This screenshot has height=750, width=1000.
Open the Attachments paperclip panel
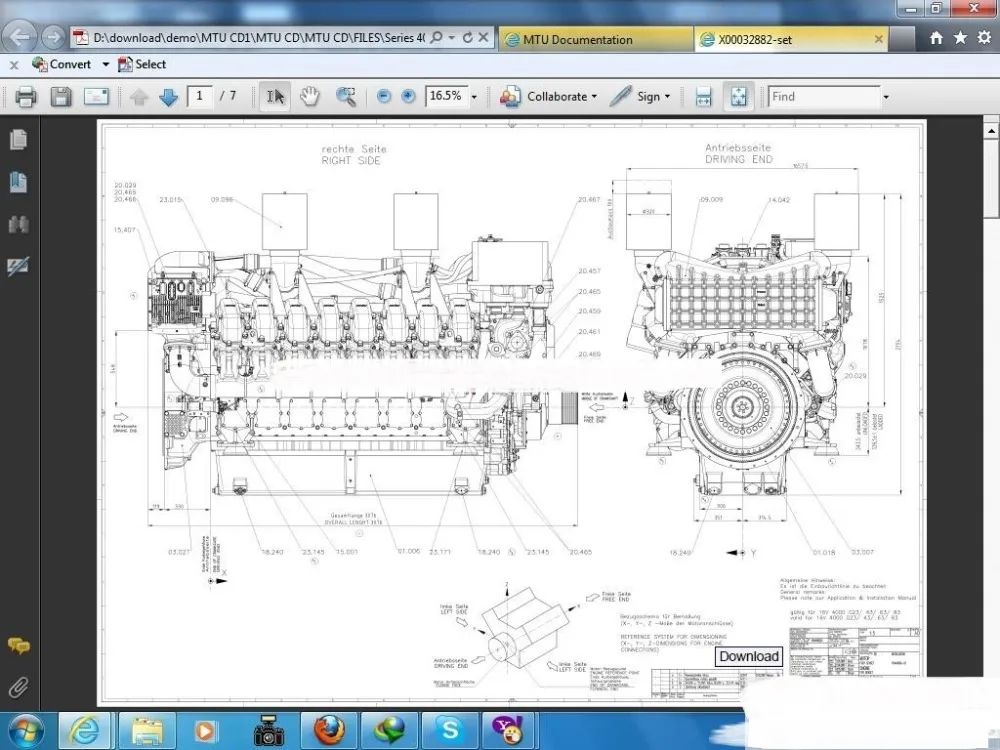[x=18, y=687]
